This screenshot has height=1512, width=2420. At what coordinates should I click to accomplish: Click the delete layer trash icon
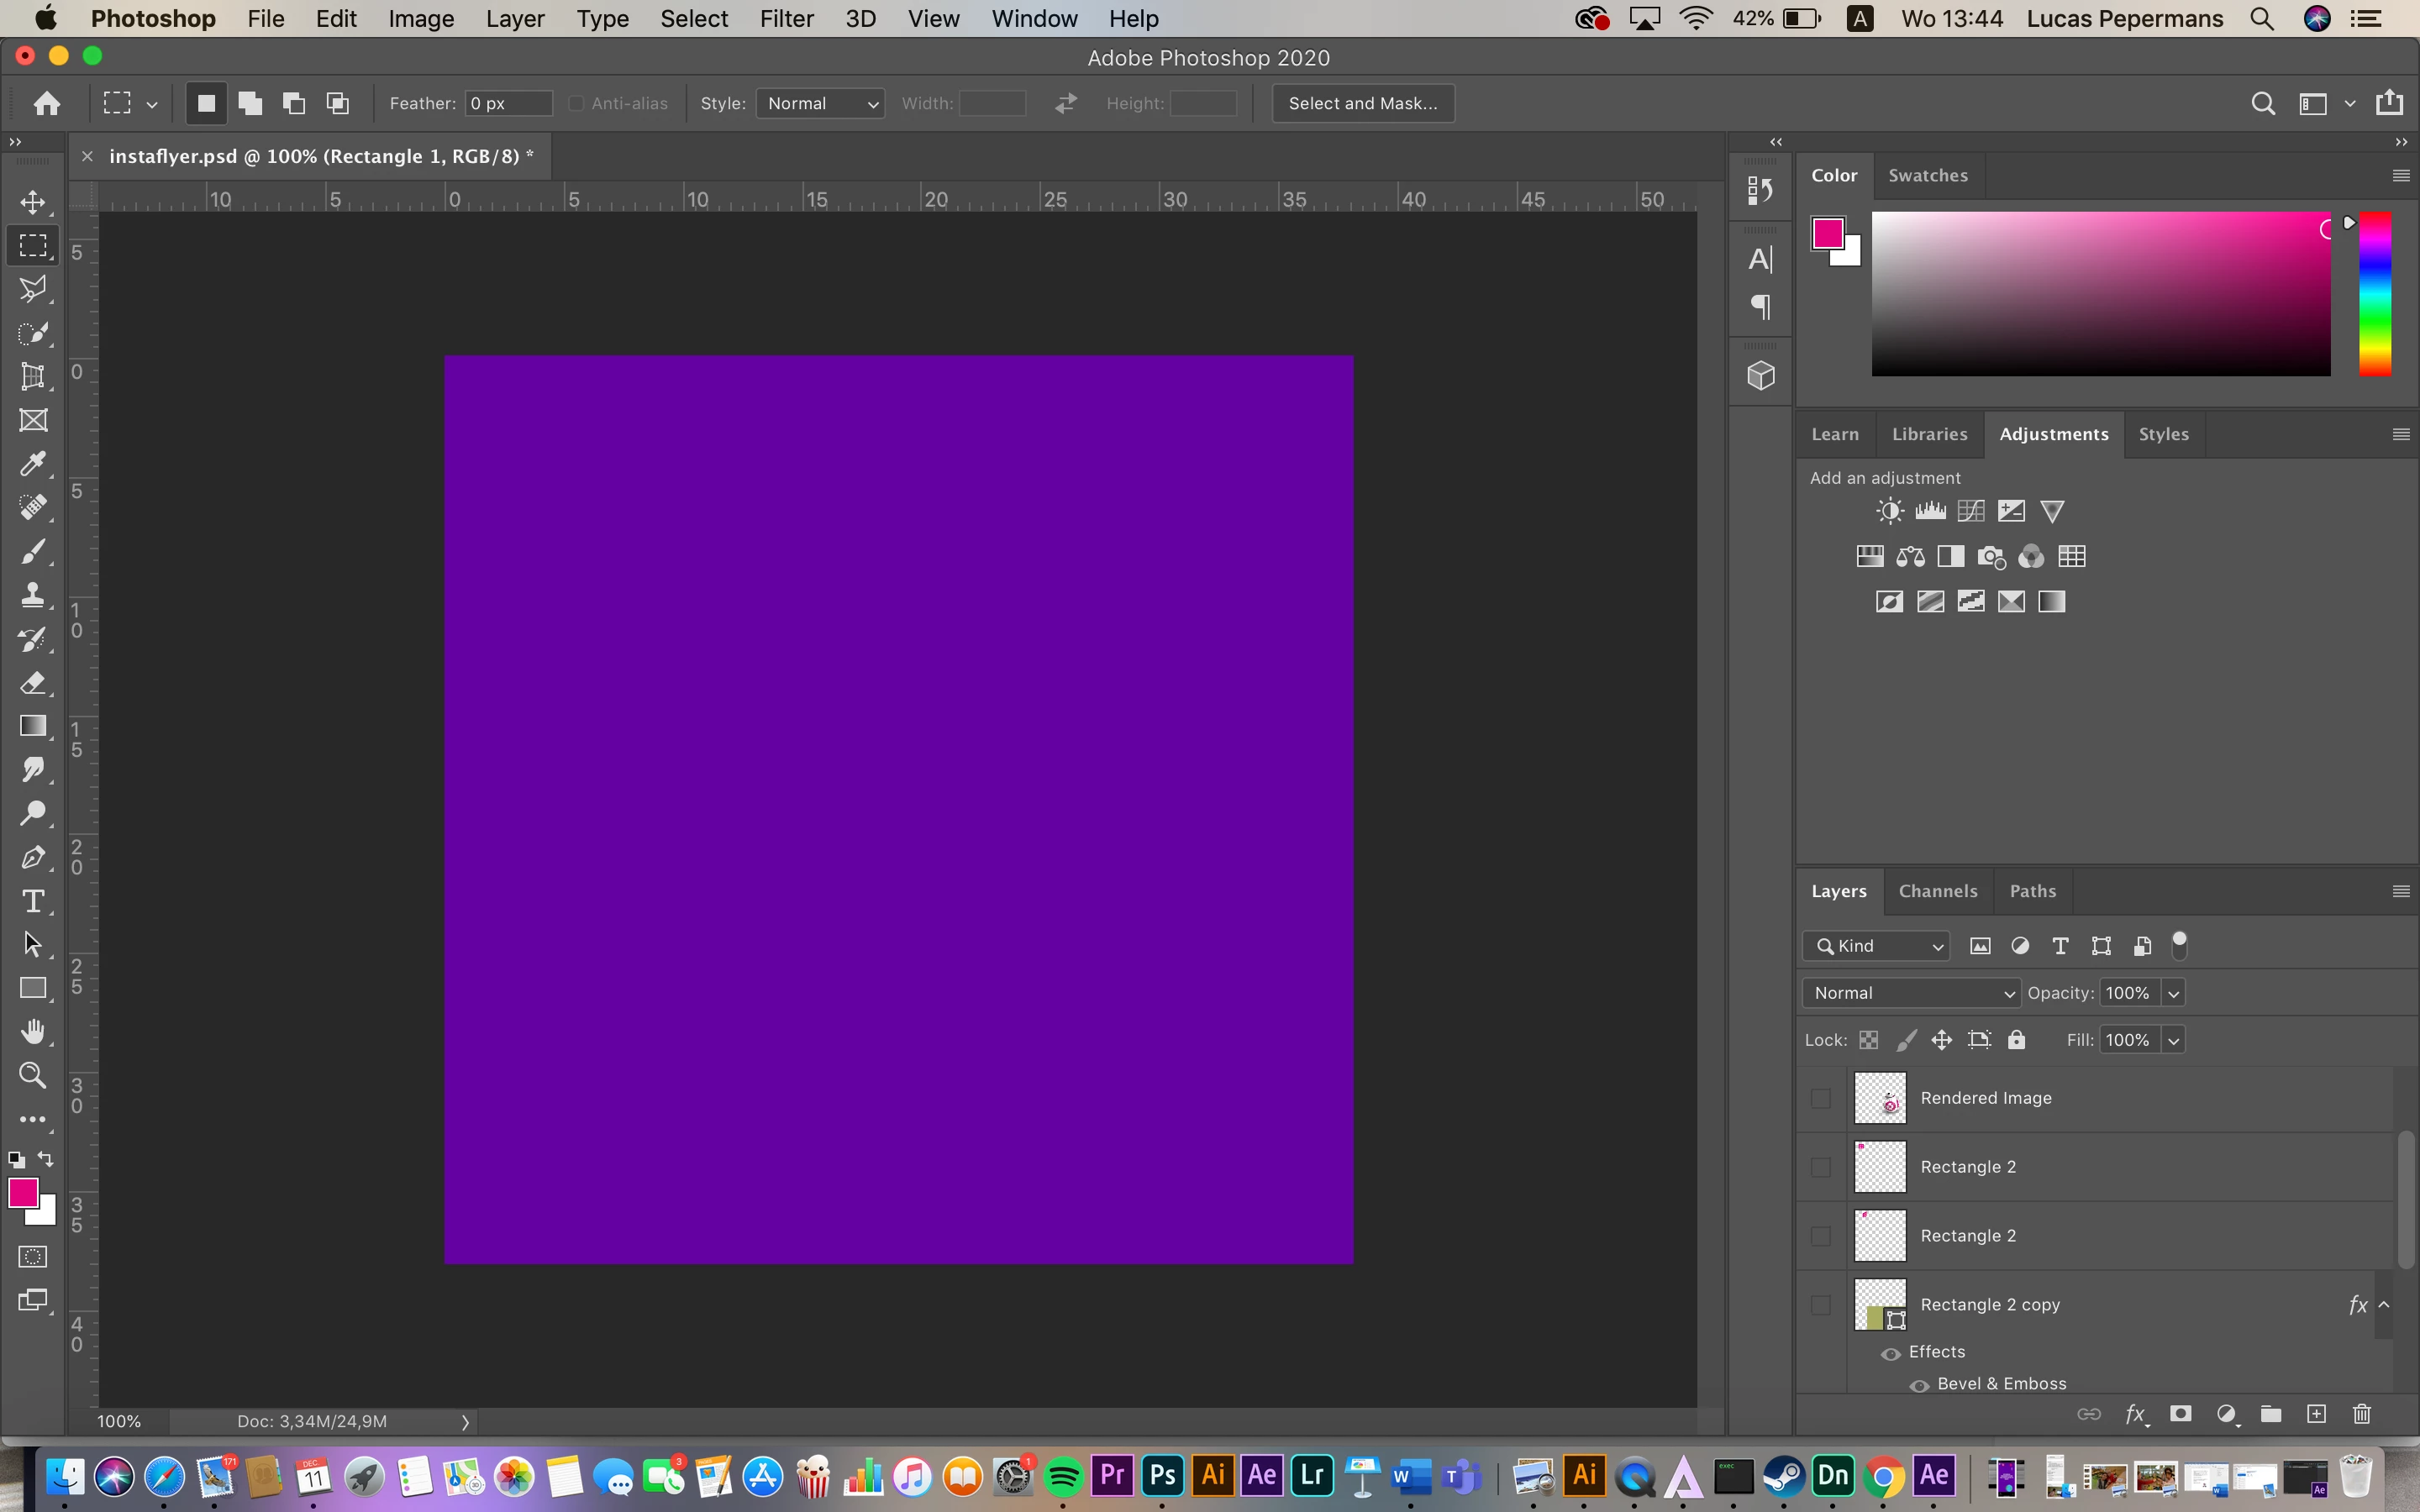2361,1414
